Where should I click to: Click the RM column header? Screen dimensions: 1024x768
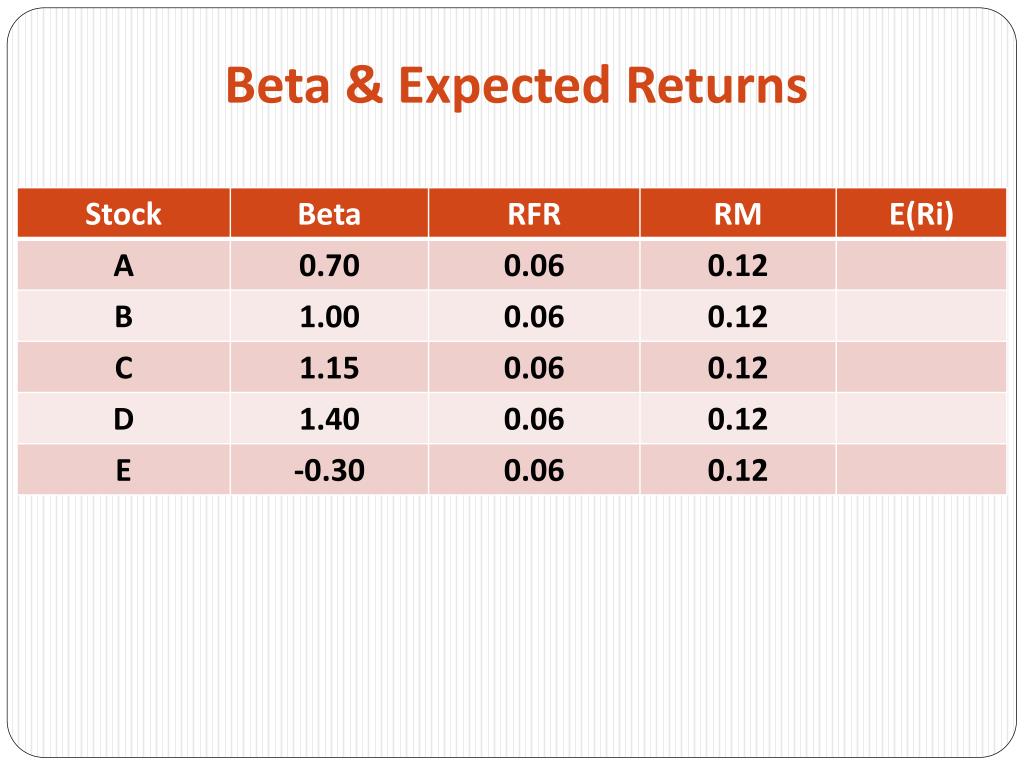(737, 214)
